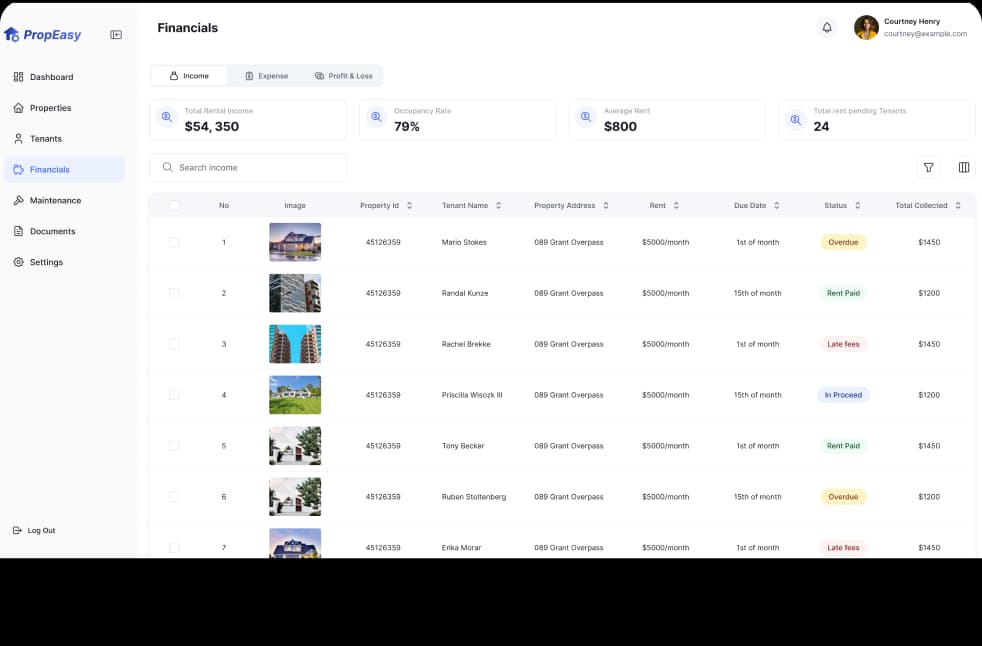Open property image in Priscilla Wisozk III row
Image resolution: width=982 pixels, height=646 pixels.
click(295, 395)
